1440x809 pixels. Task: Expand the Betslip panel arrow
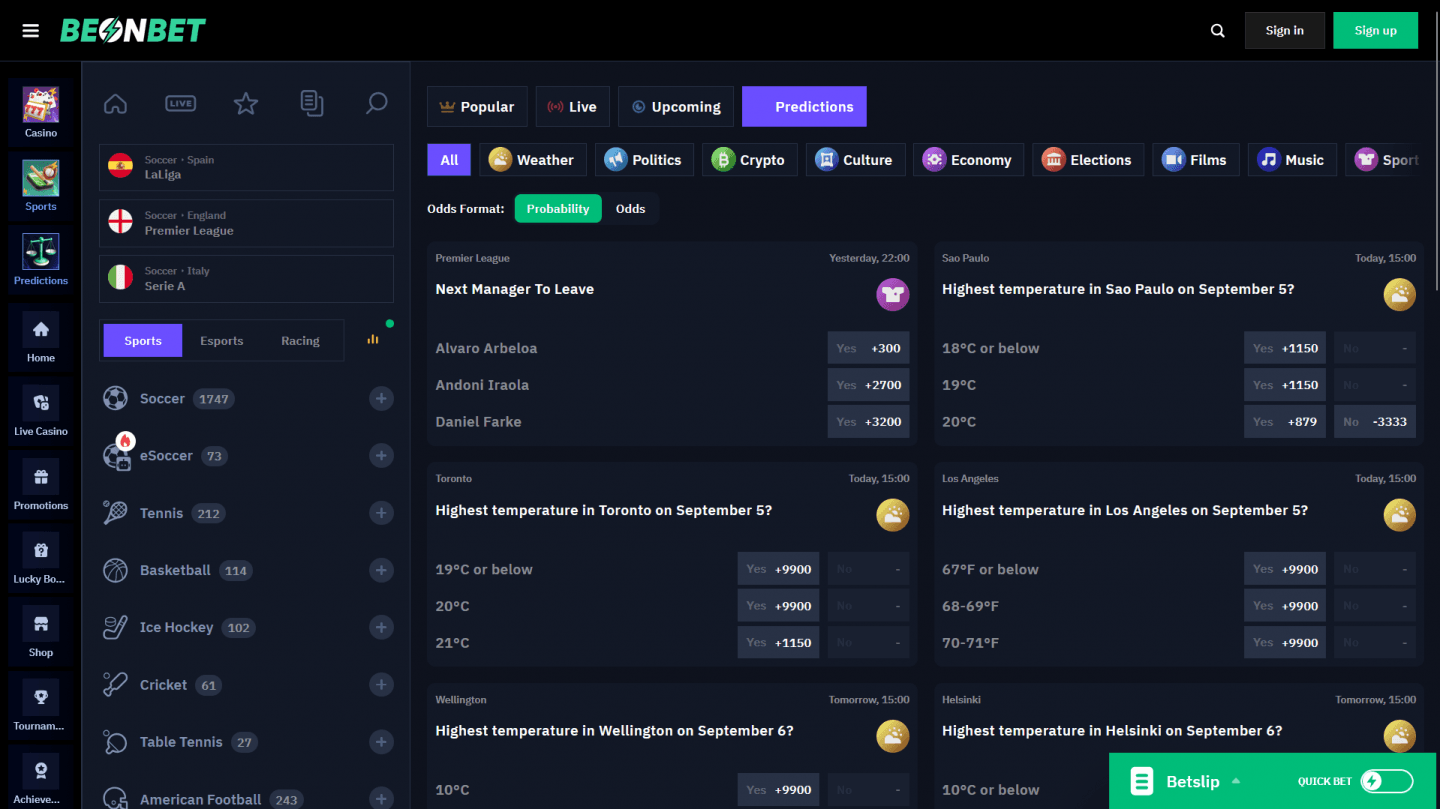click(1236, 781)
